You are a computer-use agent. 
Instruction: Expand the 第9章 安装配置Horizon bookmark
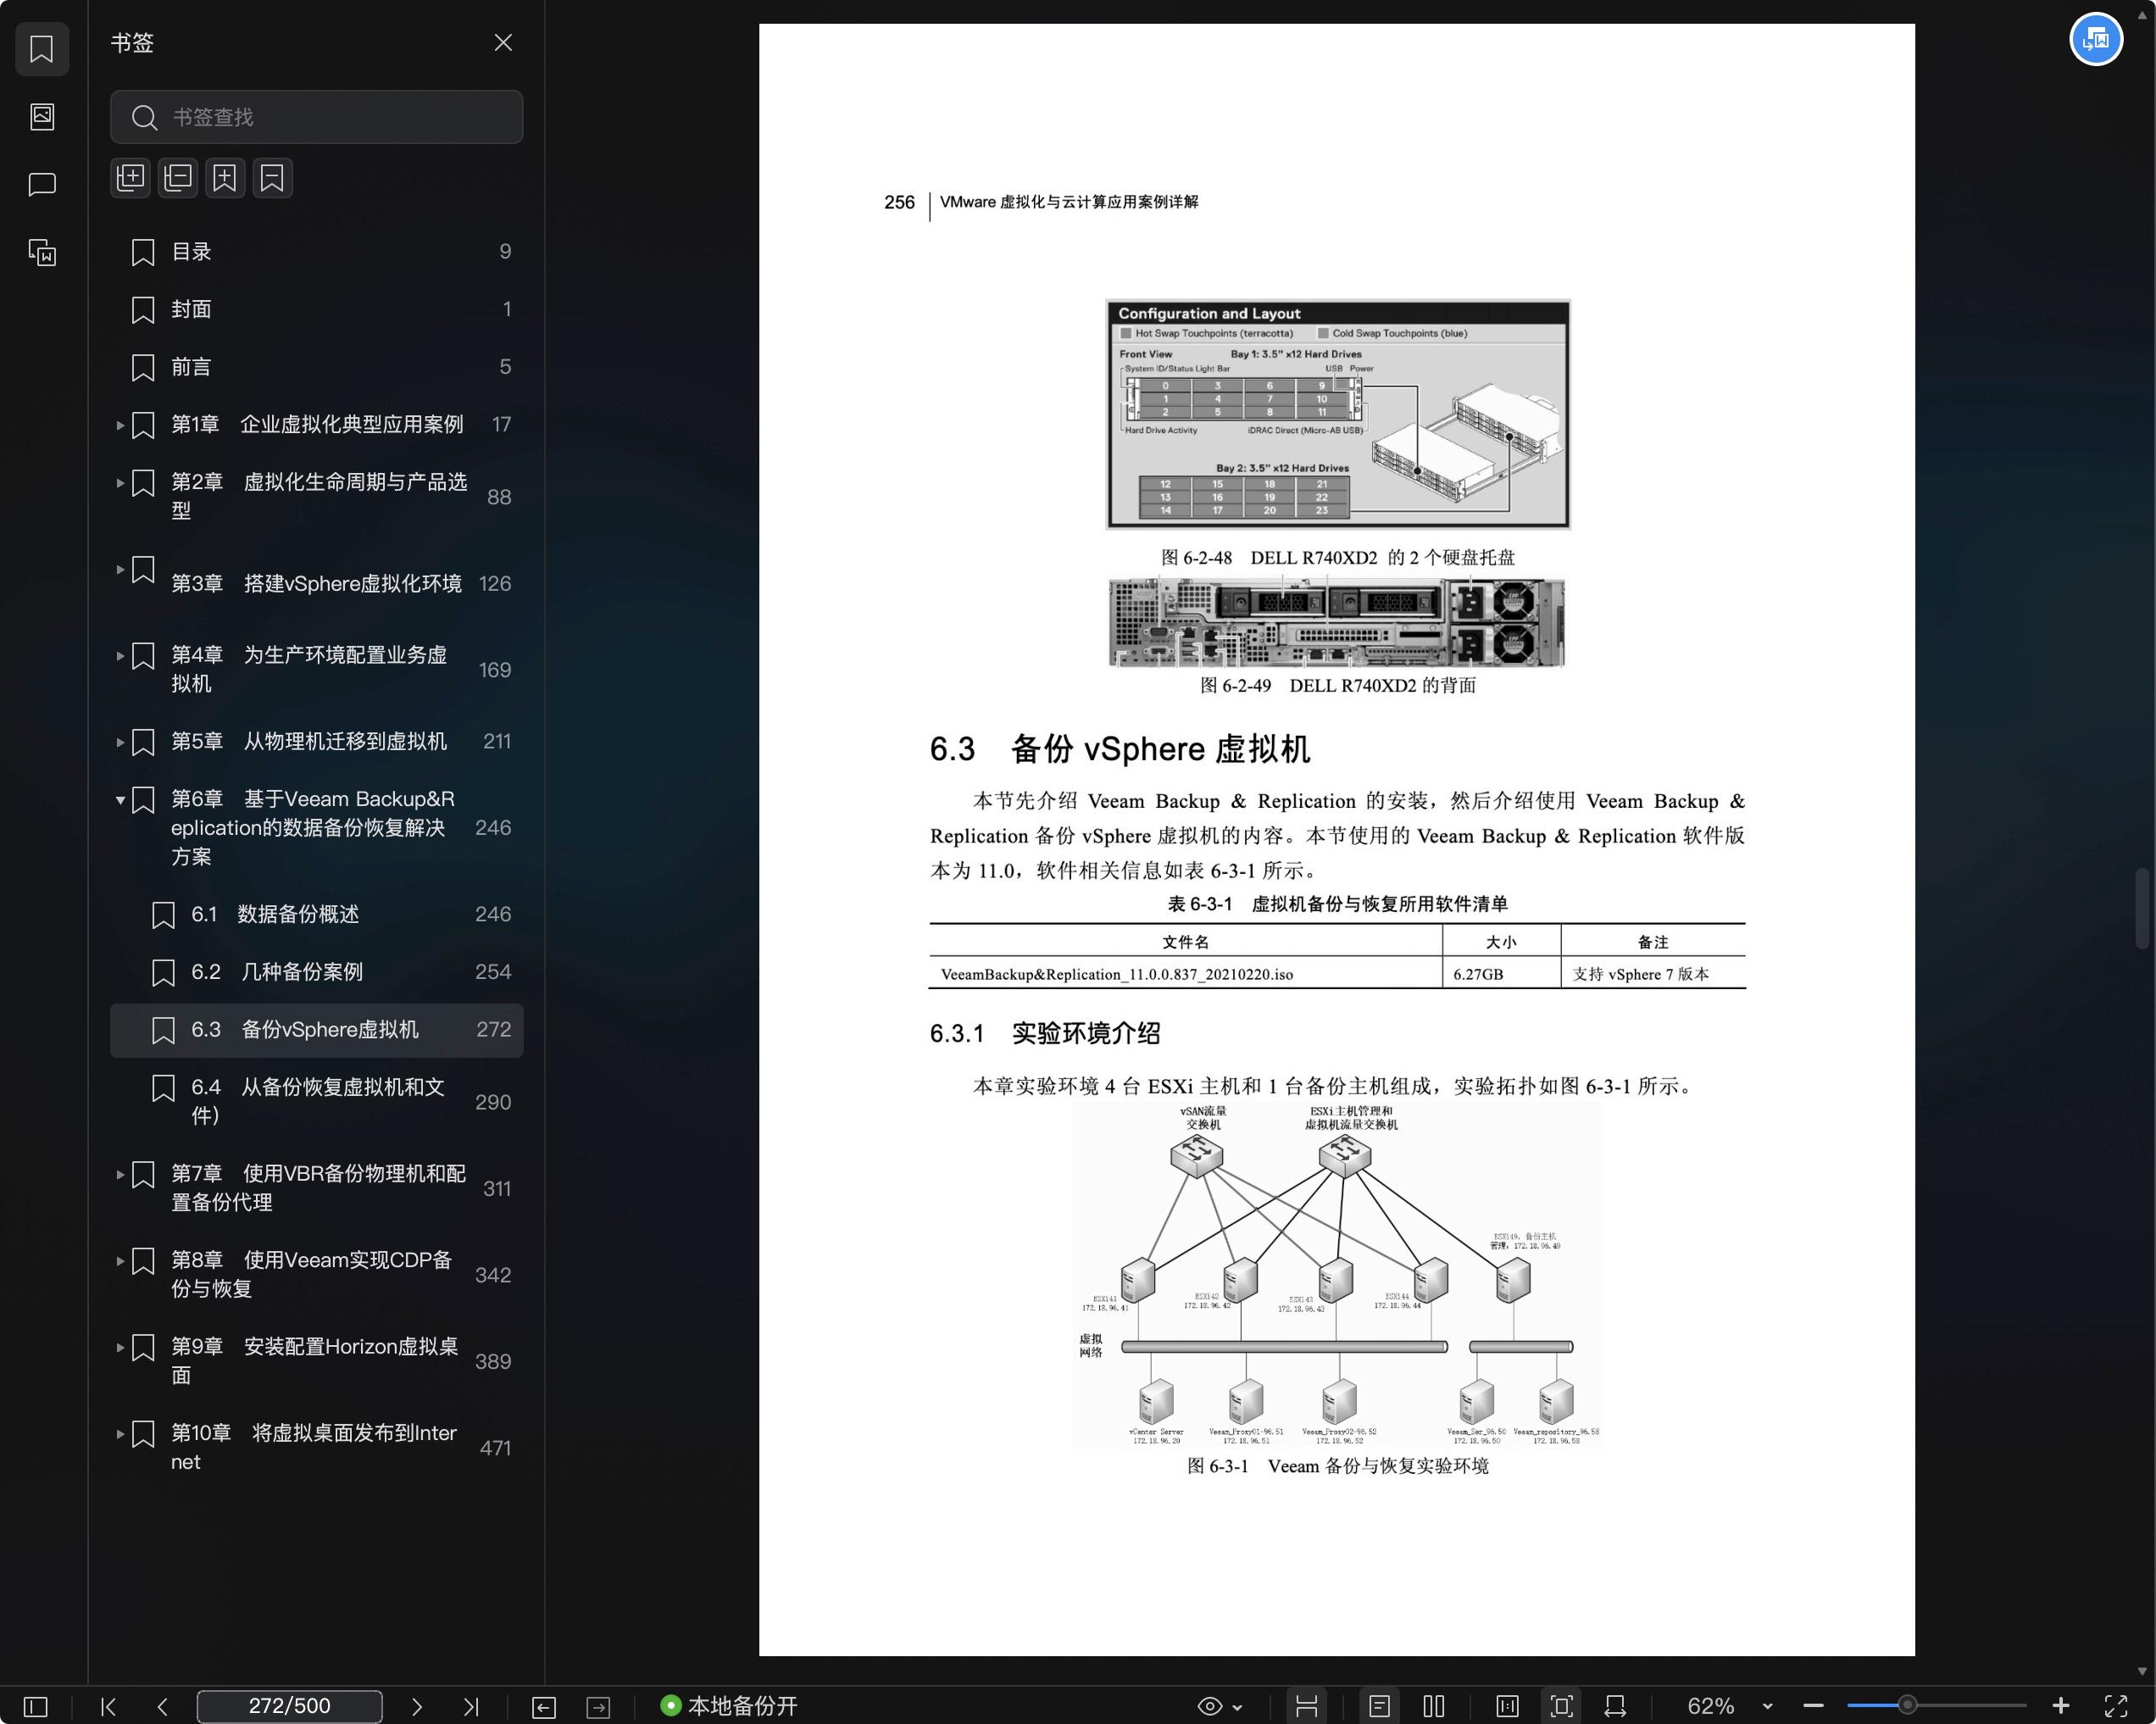tap(120, 1347)
